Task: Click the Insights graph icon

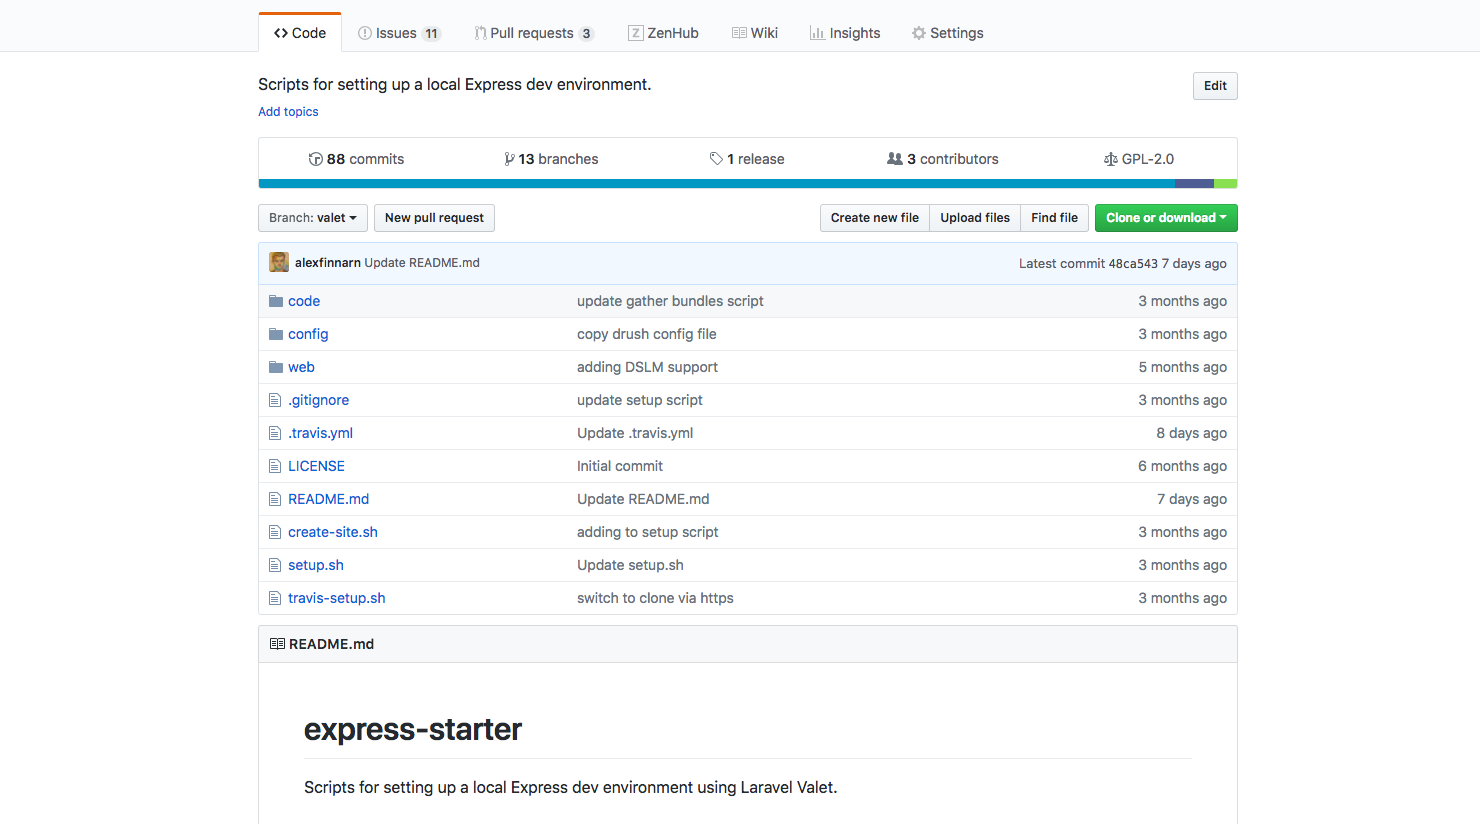Action: (817, 33)
